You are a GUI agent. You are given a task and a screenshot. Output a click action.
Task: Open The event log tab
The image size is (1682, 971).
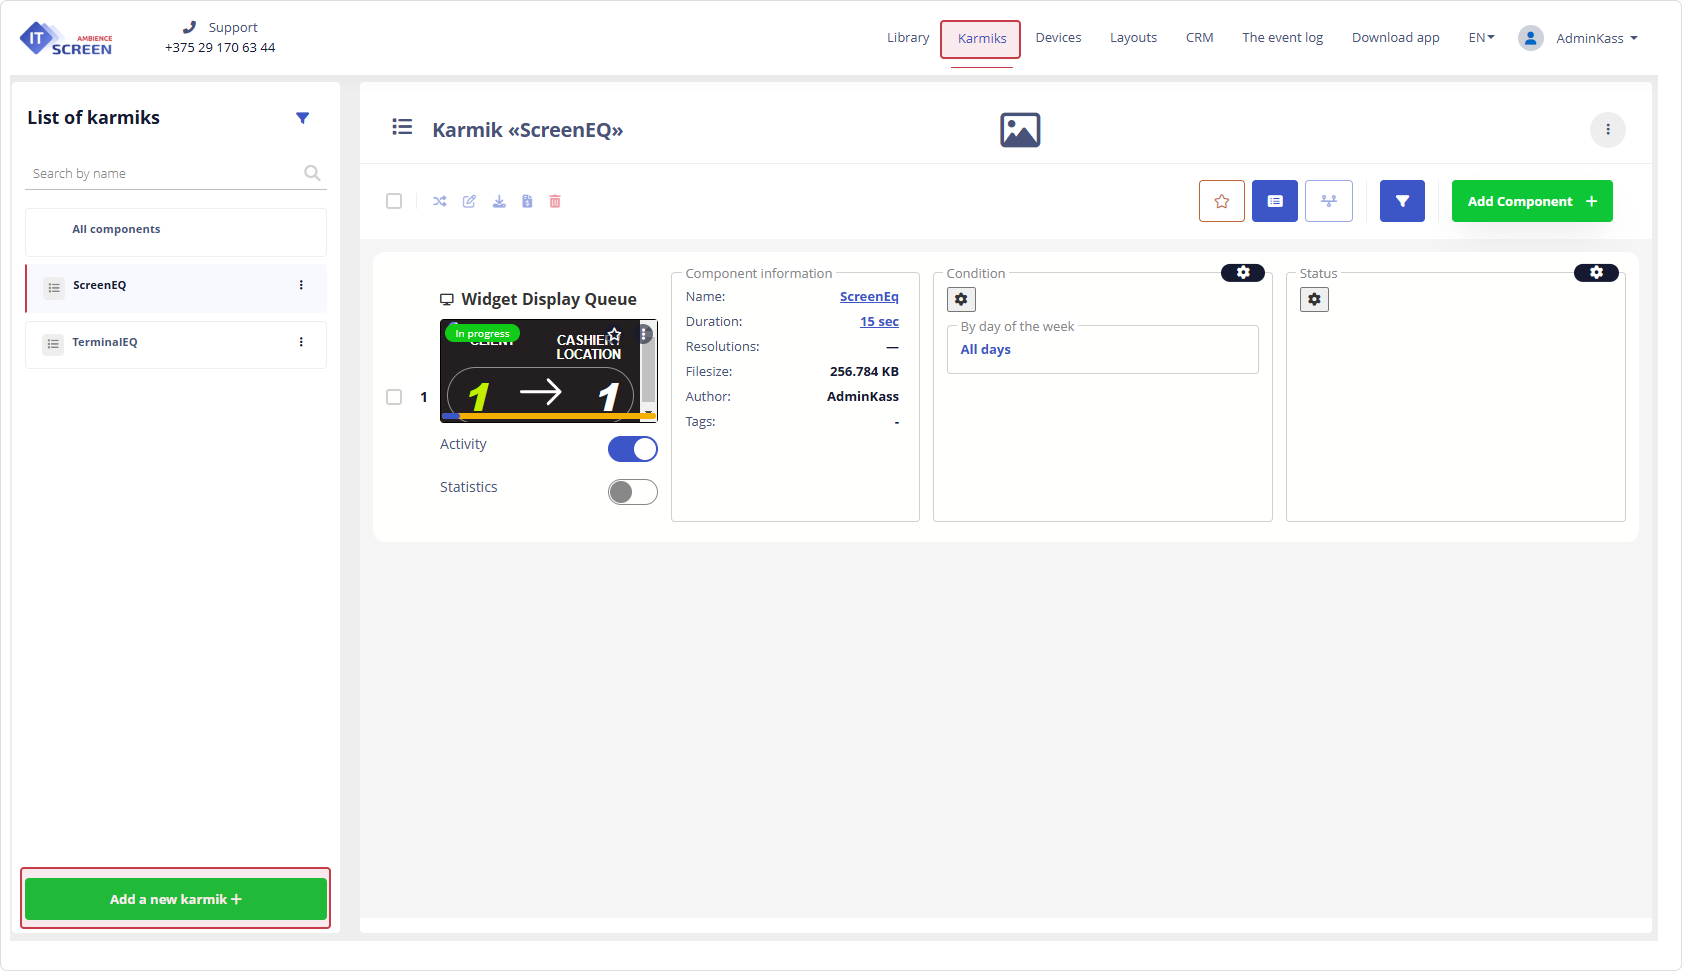coord(1282,38)
